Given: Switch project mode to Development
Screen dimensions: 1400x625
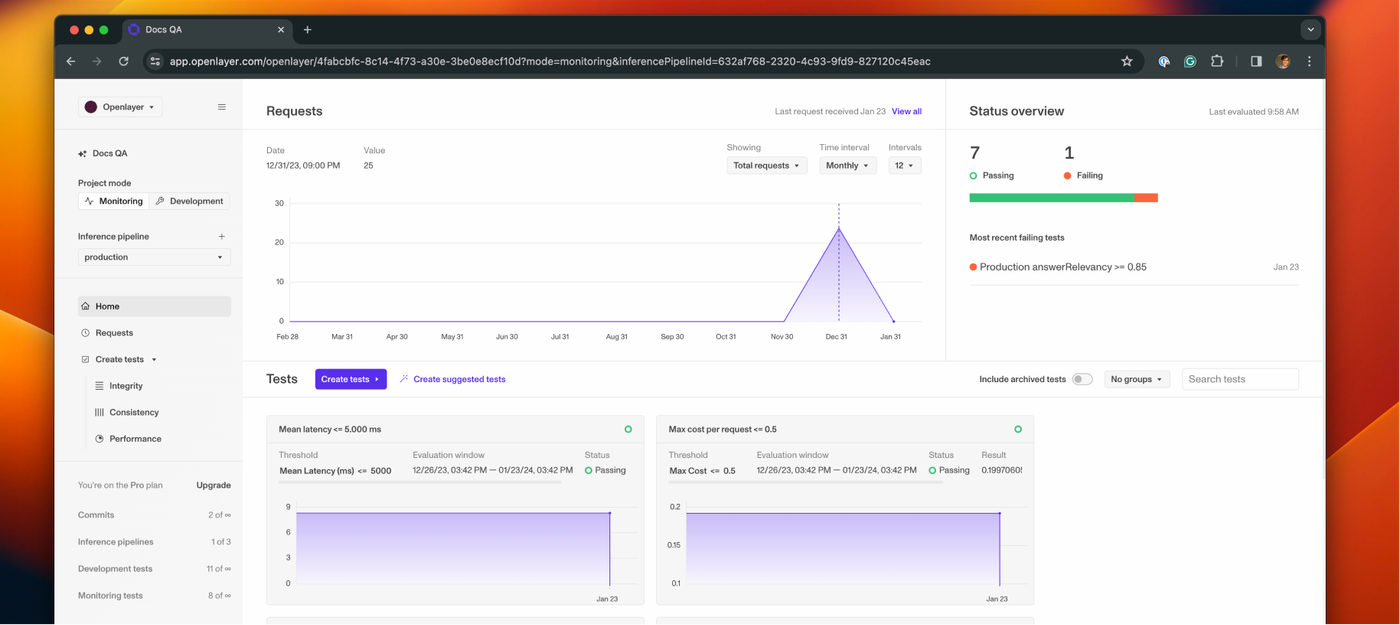Looking at the screenshot, I should coord(189,201).
